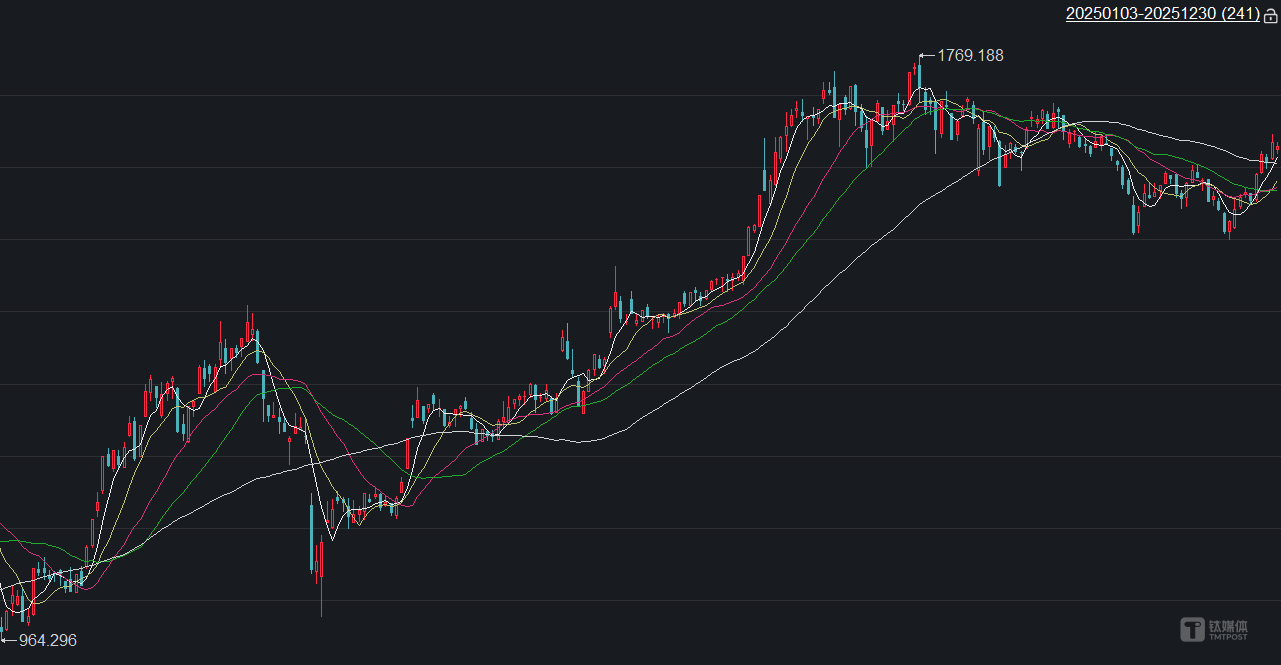Click the tall cyan candle of the April crash
The image size is (1281, 665).
coord(311,535)
